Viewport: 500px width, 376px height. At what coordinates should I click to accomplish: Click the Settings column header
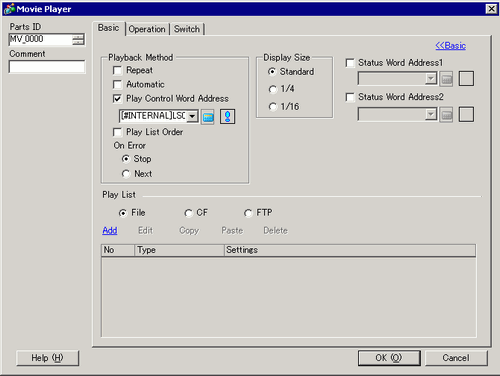(350, 250)
